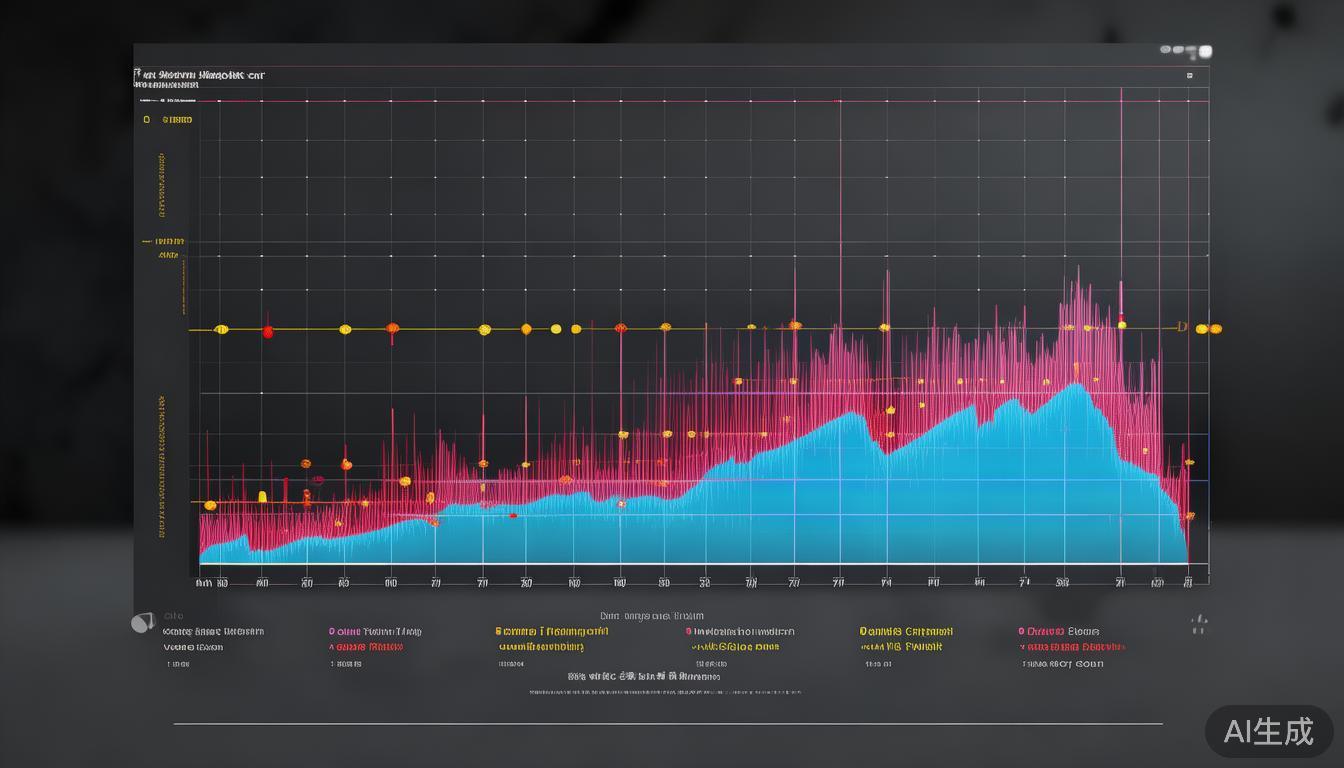Image resolution: width=1344 pixels, height=768 pixels.
Task: Toggle the first white legend series
Action: point(213,631)
